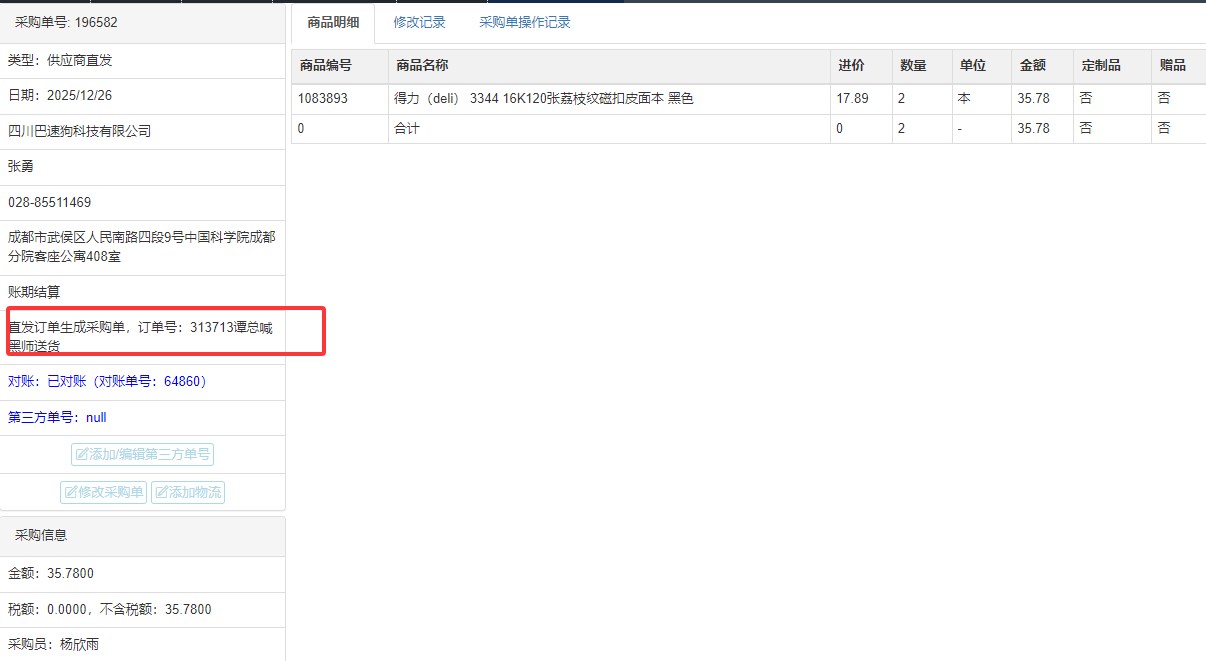Click the 进价 column header

coord(851,66)
